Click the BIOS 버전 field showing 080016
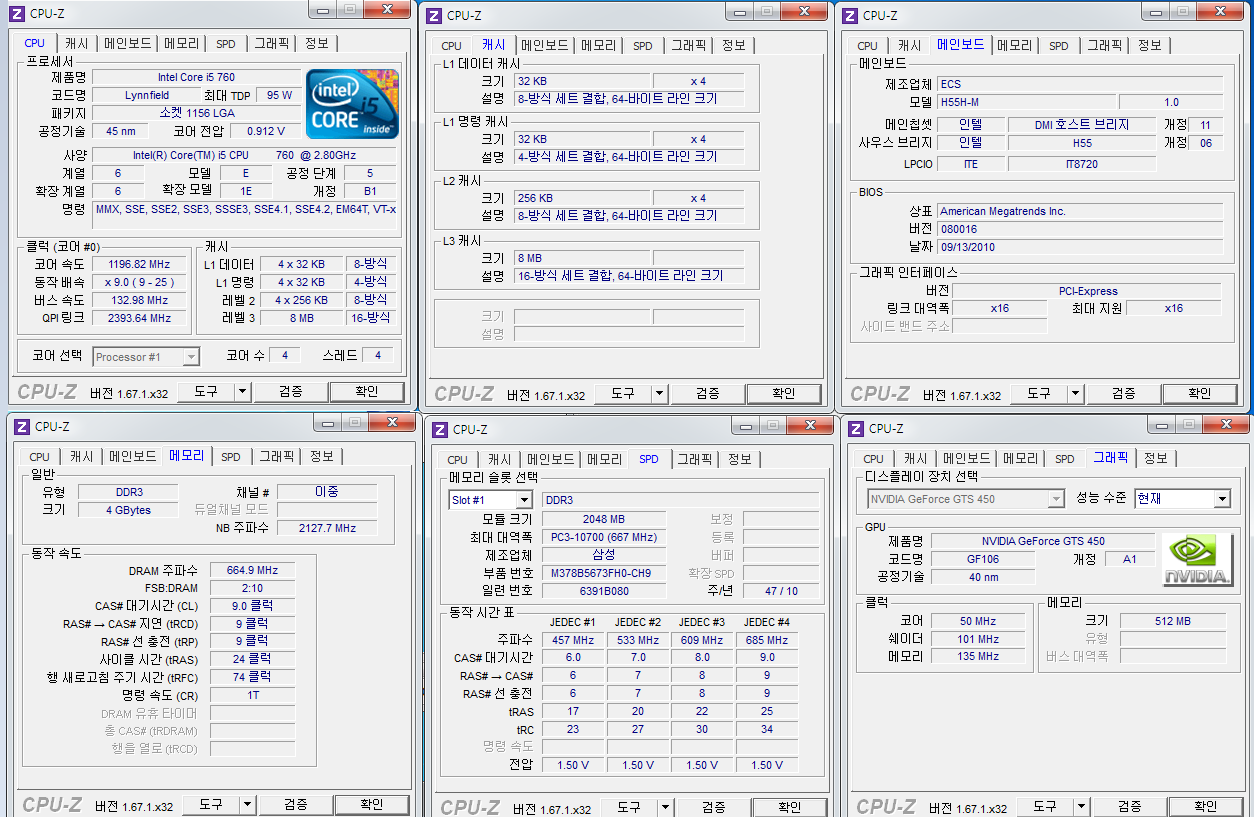 coord(1079,229)
